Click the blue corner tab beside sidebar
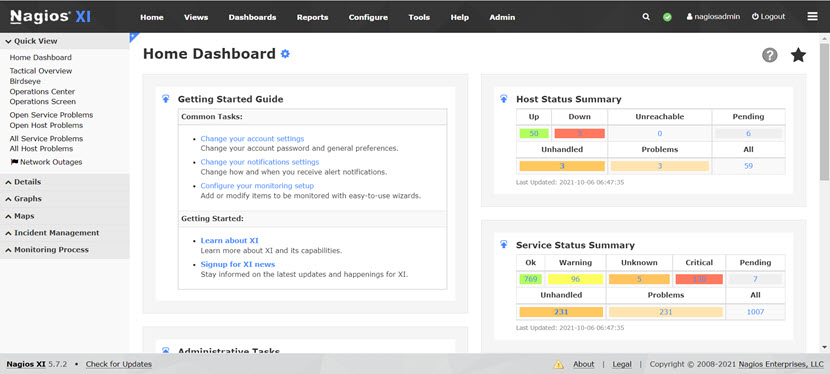 134,37
